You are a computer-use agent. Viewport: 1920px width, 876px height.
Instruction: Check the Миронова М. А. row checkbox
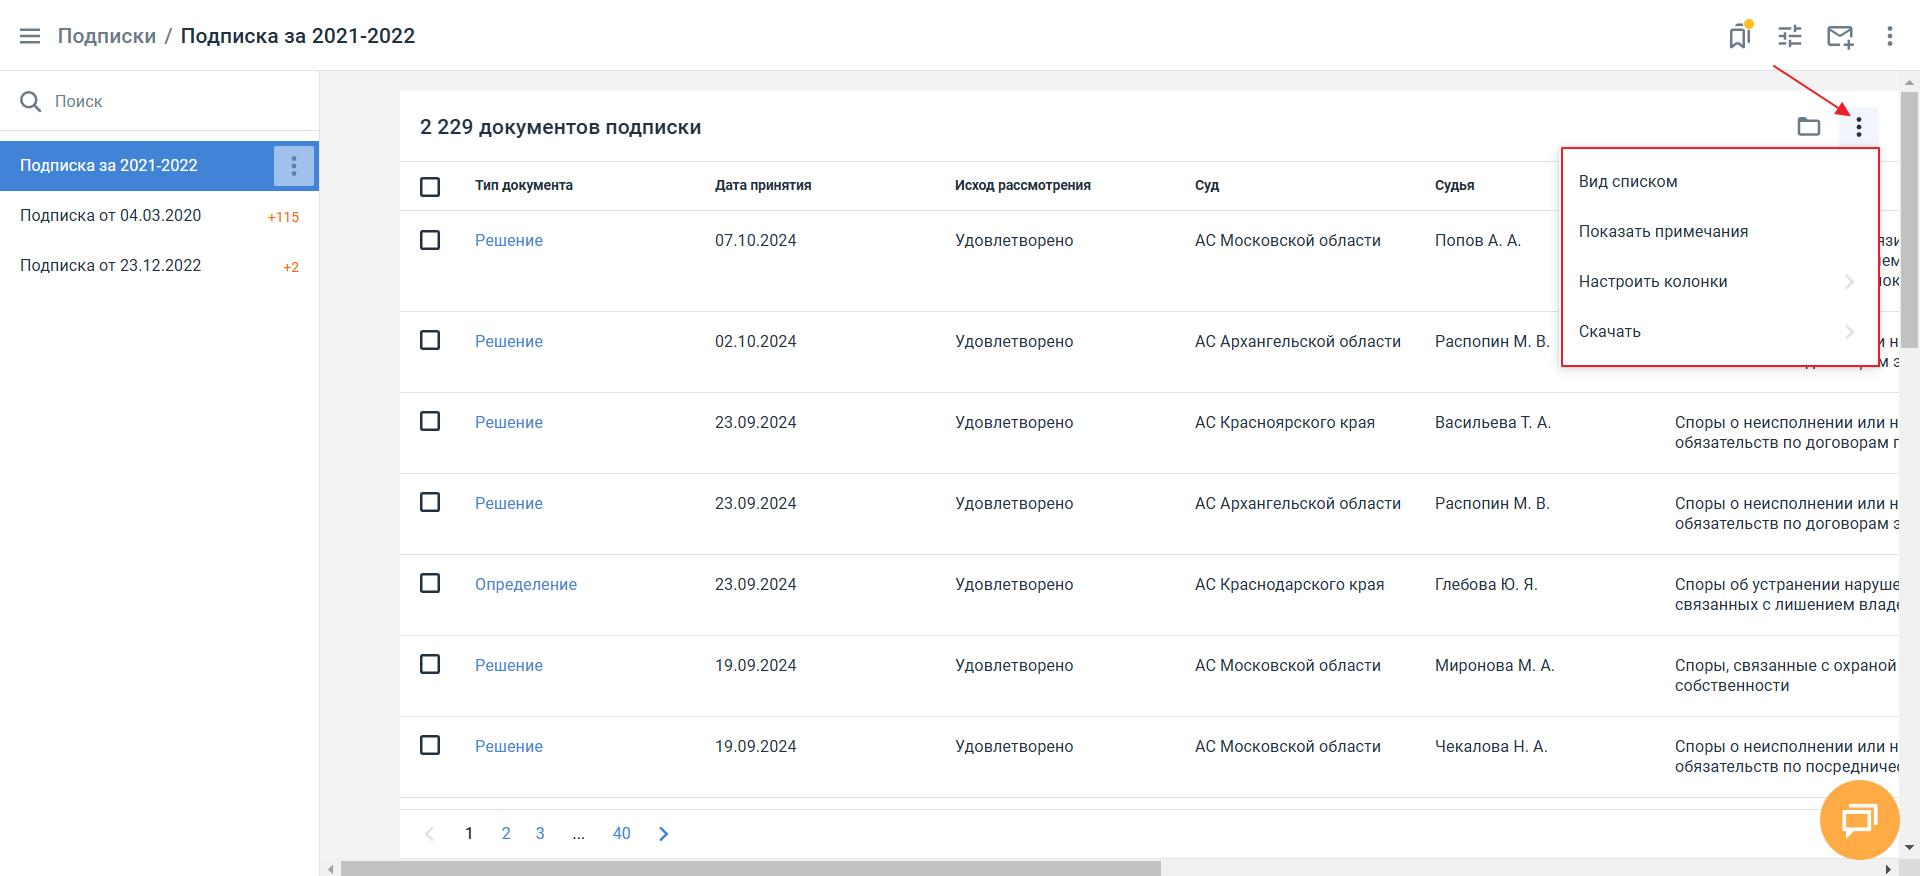click(x=430, y=664)
